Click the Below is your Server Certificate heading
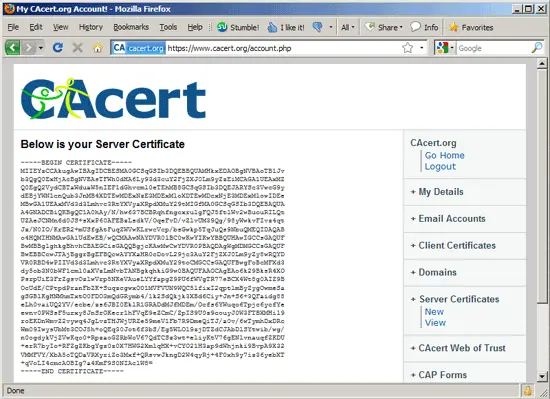The height and width of the screenshot is (399, 550). pyautogui.click(x=102, y=144)
